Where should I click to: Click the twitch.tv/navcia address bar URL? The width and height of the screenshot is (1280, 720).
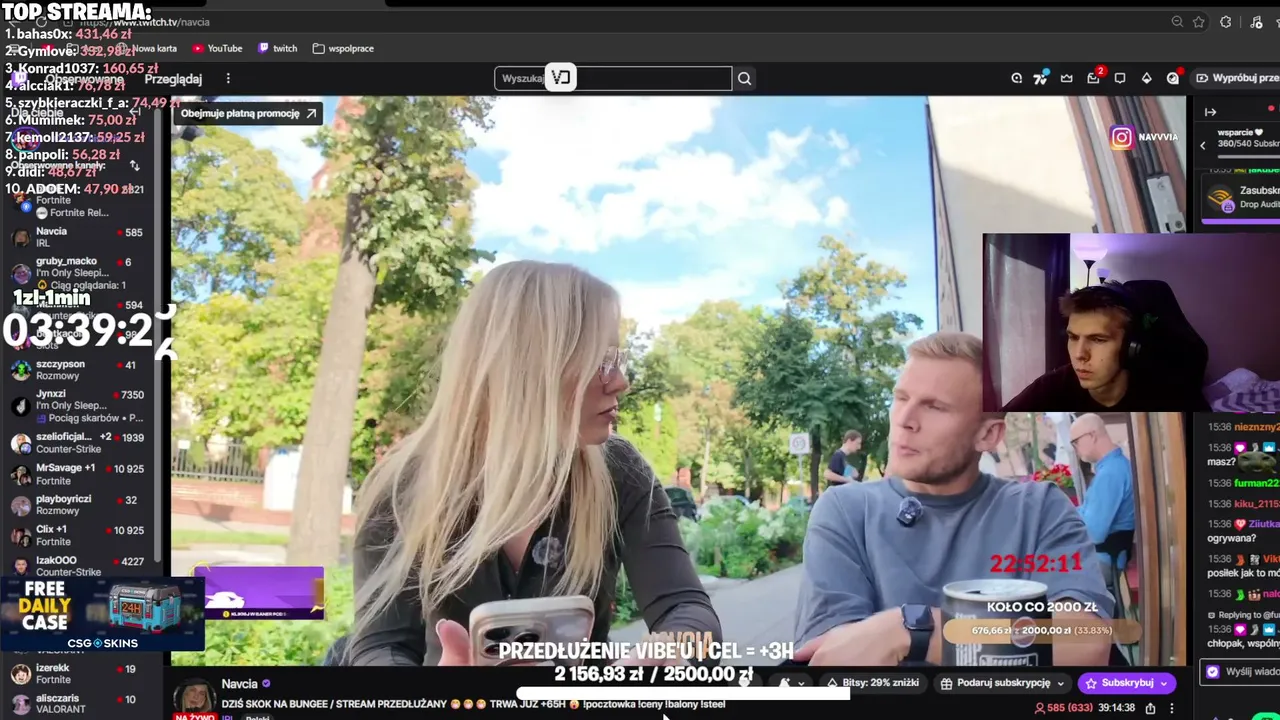pyautogui.click(x=146, y=22)
